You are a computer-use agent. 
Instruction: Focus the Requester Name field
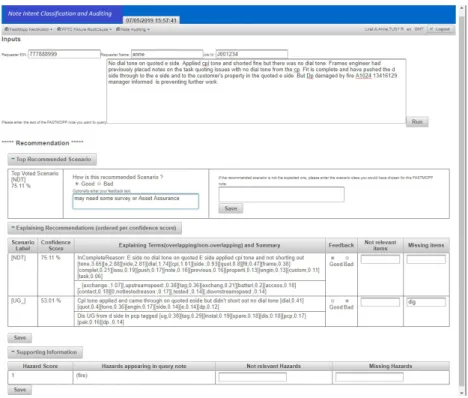167,54
